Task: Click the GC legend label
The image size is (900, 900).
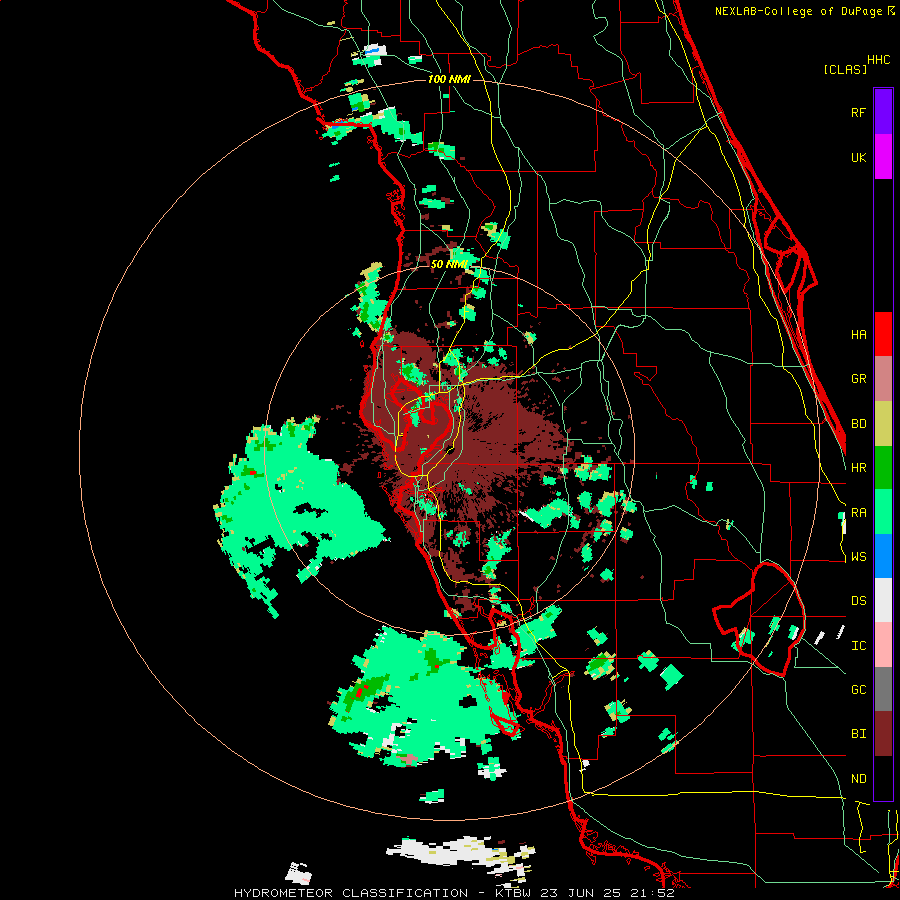Action: point(858,690)
